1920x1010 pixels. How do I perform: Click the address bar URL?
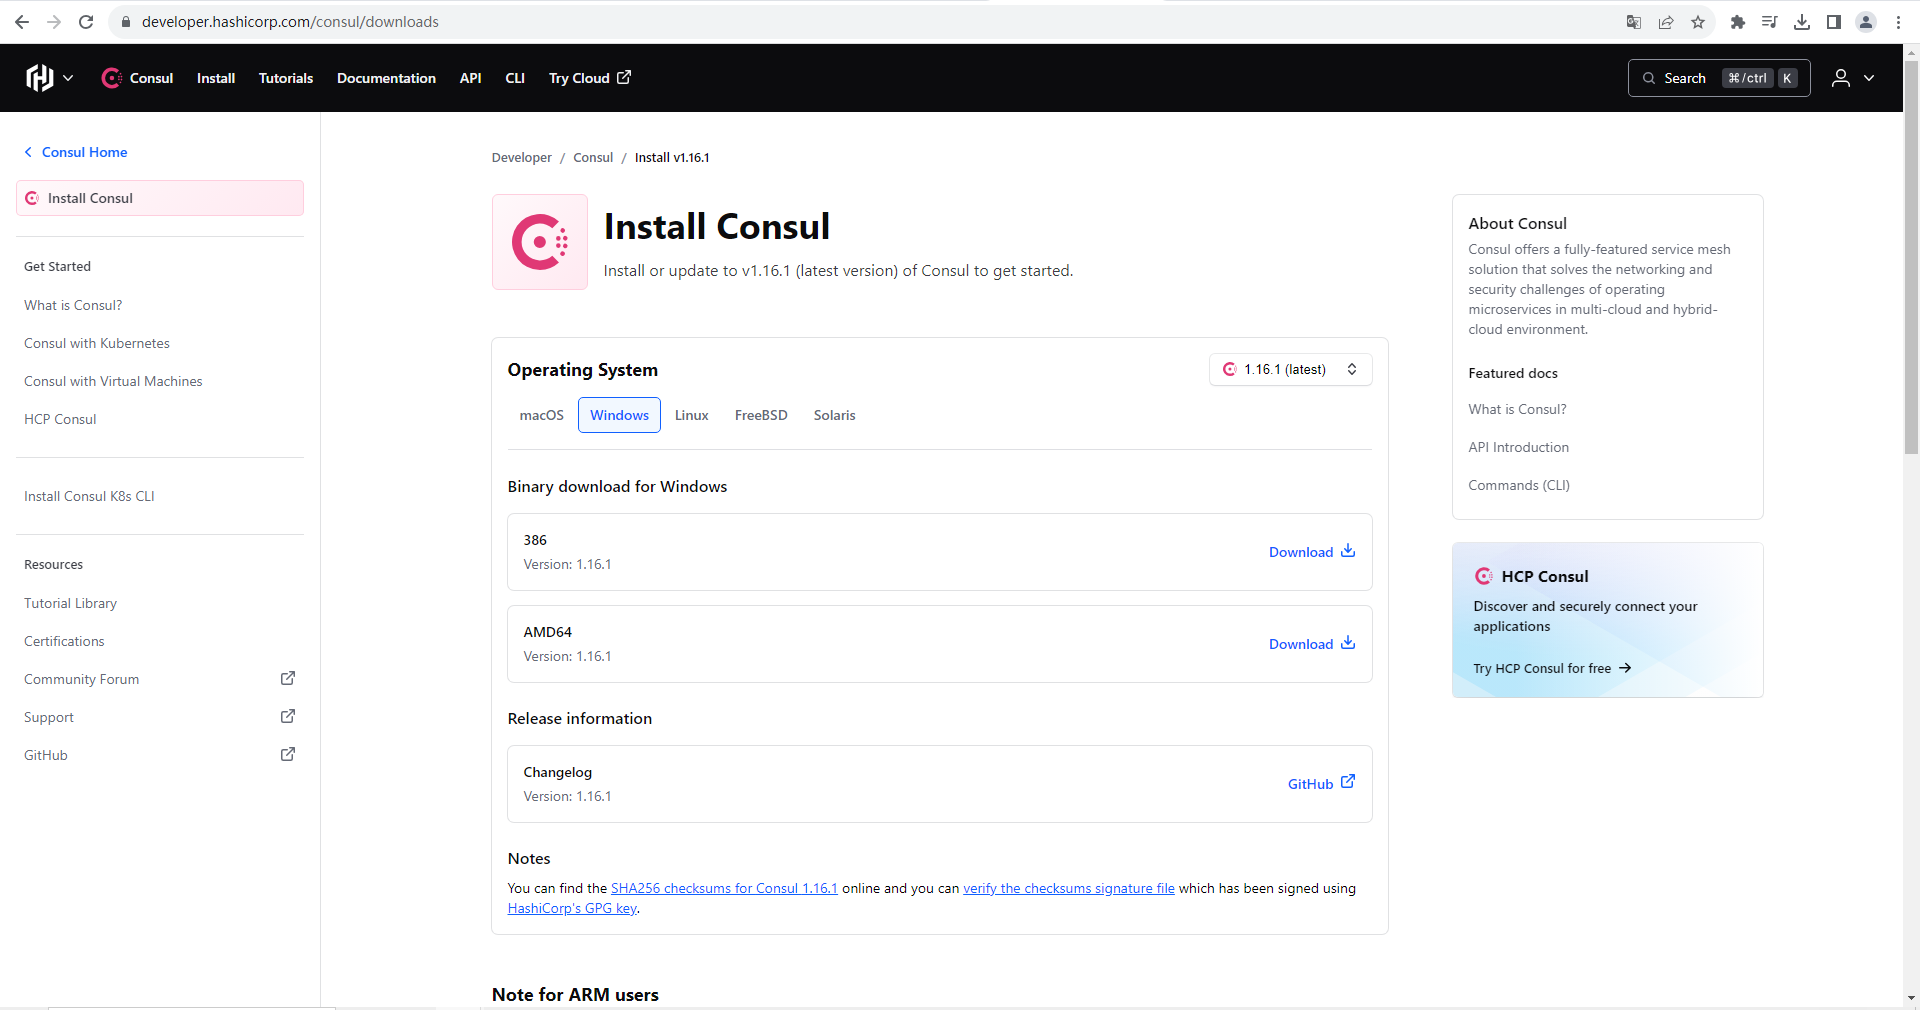pyautogui.click(x=290, y=22)
